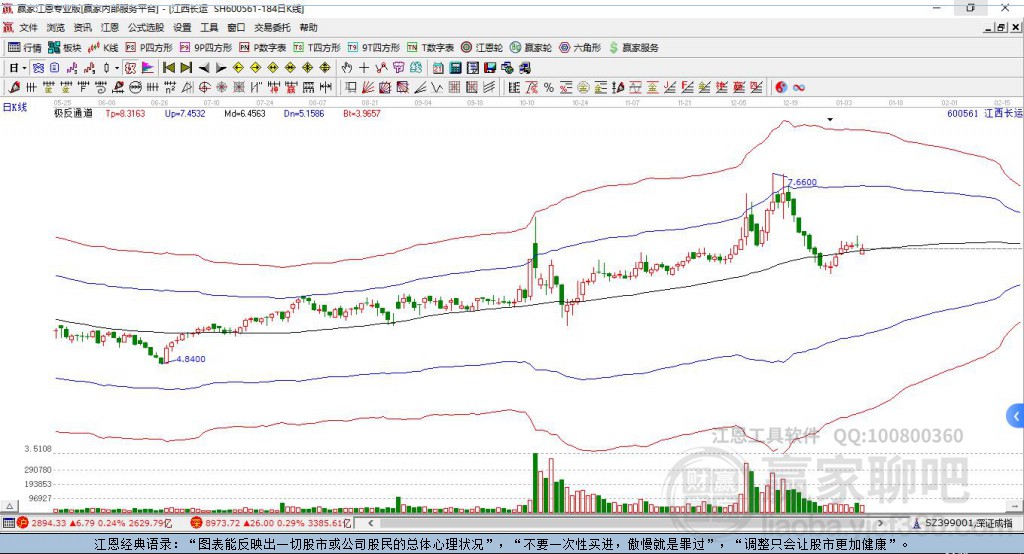Open the 工具 menu
This screenshot has width=1024, height=554.
coord(209,27)
